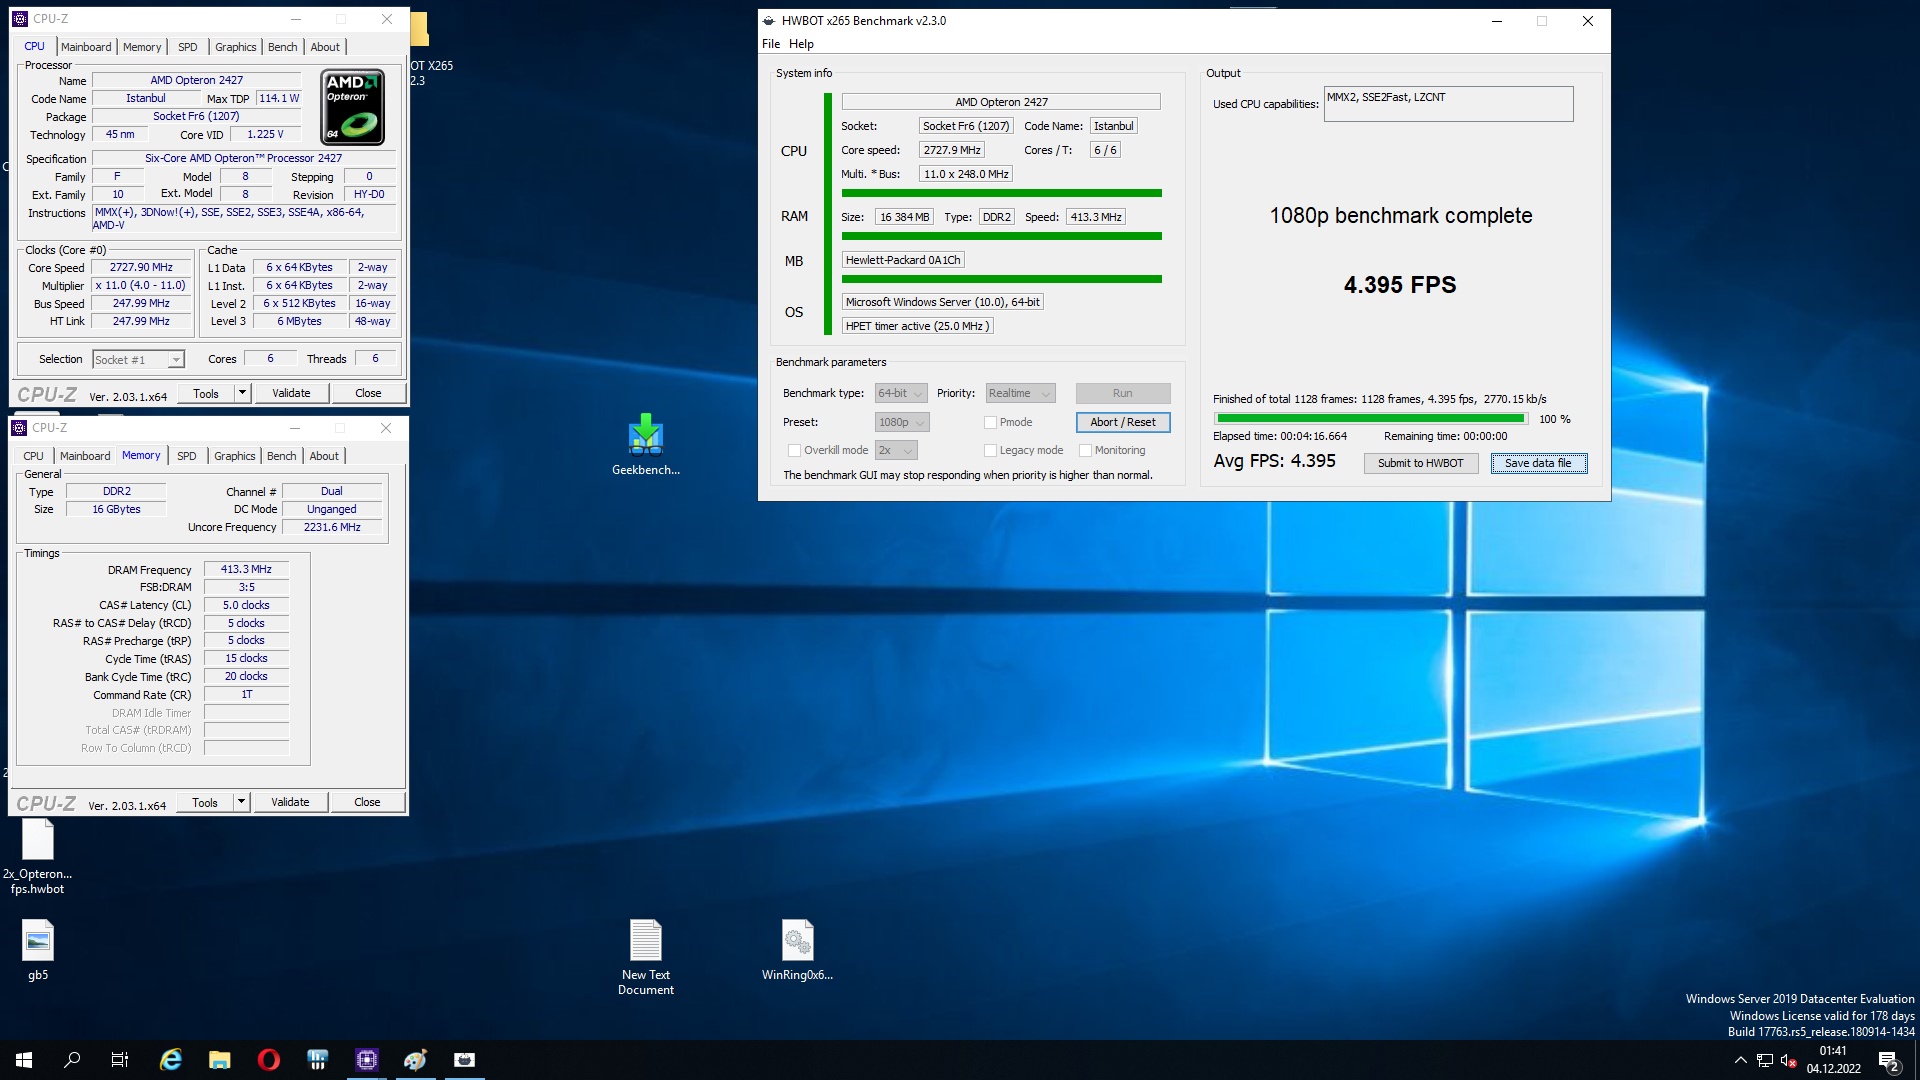Click the Hewlett-Packard 0A1Ch motherboard field
Image resolution: width=1920 pixels, height=1080 pixels.
click(x=903, y=260)
